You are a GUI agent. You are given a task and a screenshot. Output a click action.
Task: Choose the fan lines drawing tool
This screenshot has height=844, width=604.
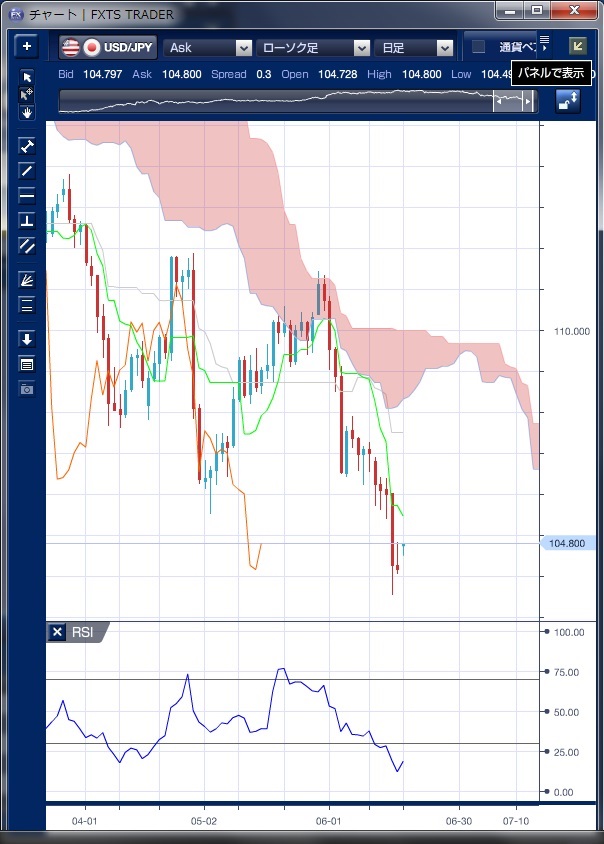[x=27, y=280]
